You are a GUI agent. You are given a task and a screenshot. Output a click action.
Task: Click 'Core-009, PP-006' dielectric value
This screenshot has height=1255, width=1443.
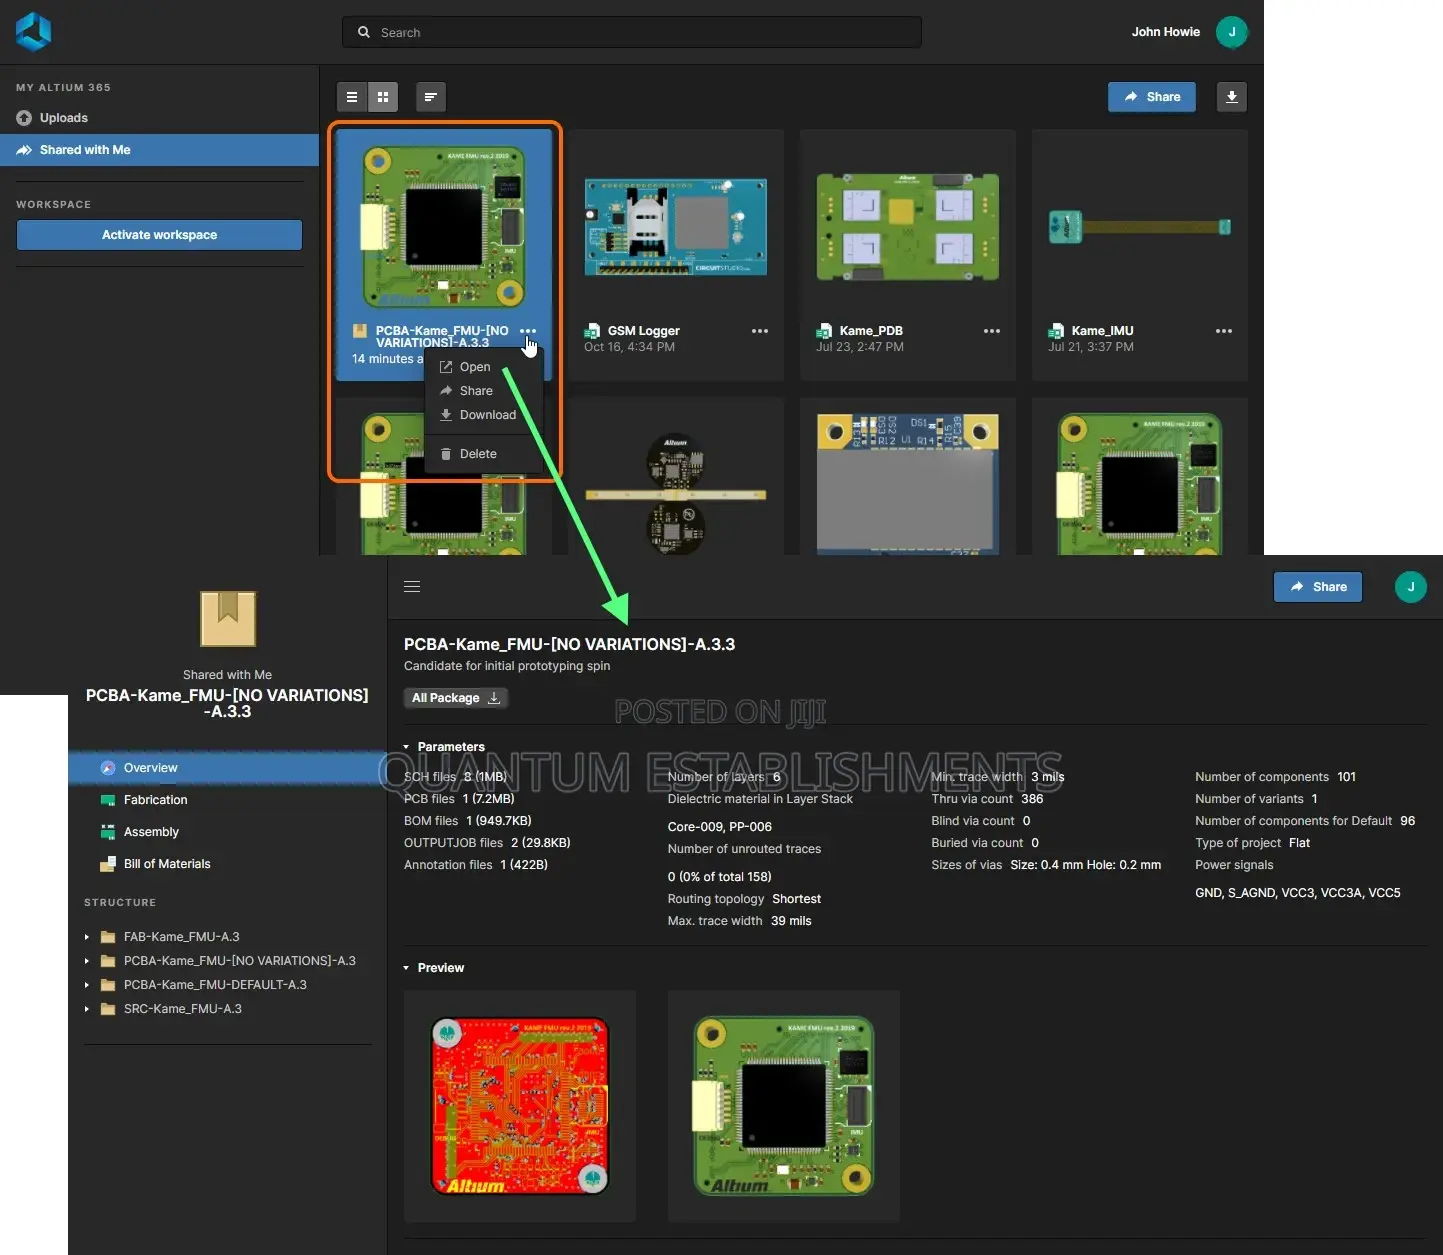(720, 827)
